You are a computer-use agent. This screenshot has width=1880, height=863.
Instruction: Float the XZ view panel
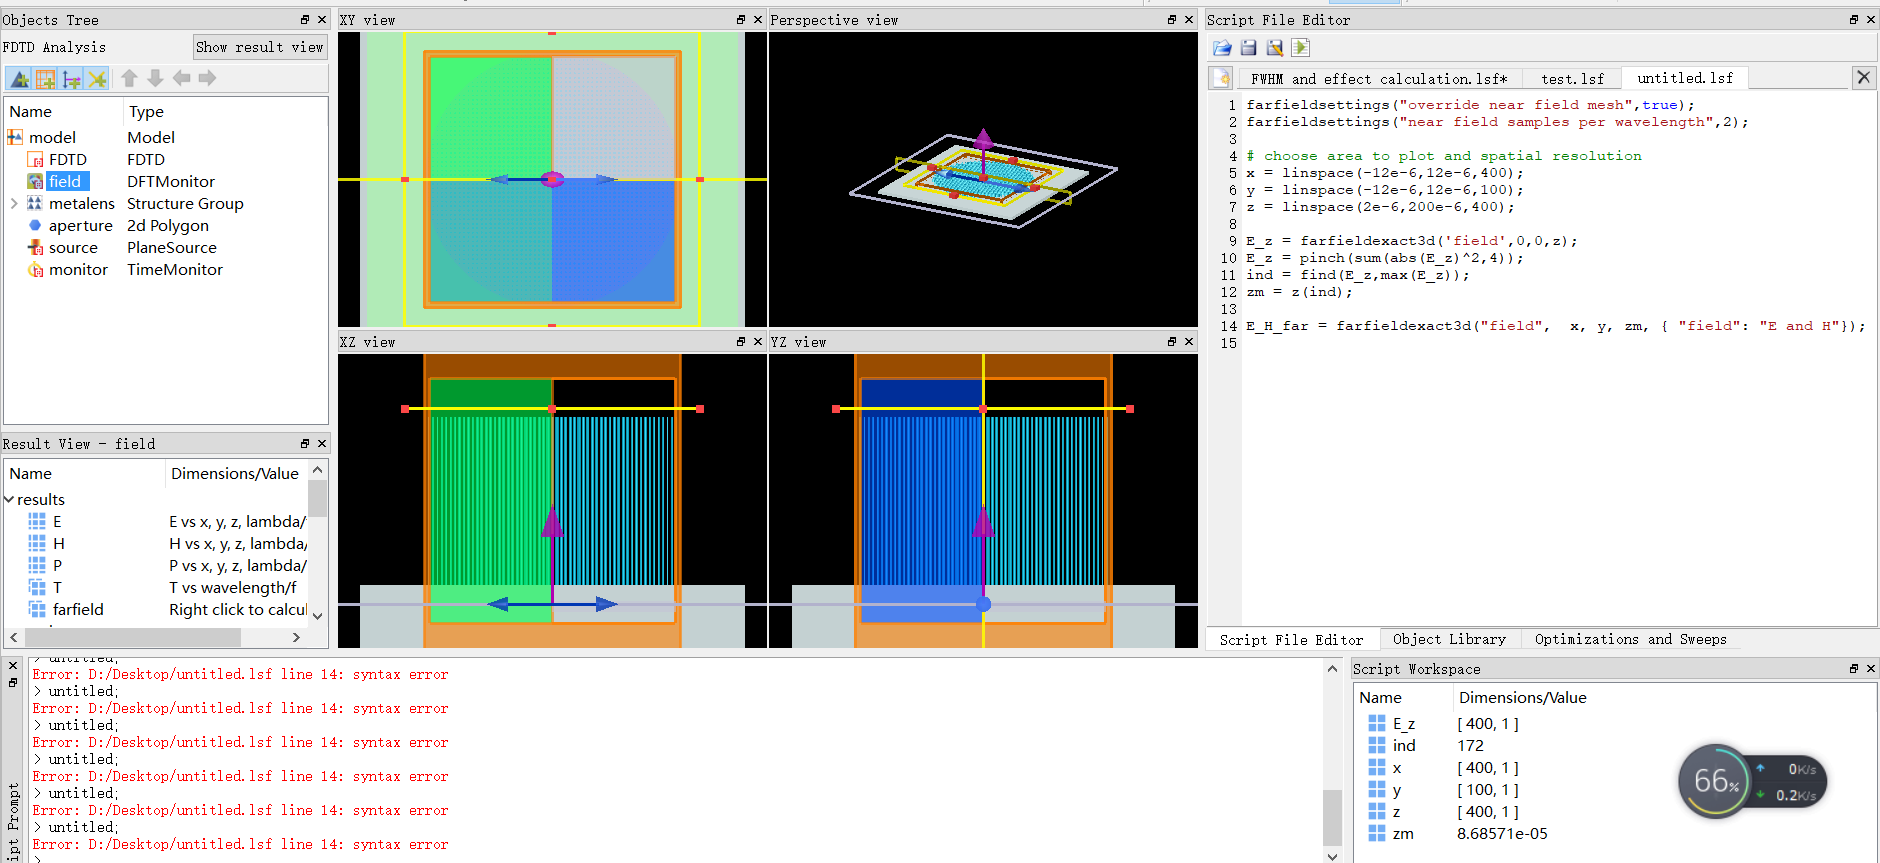pos(741,342)
